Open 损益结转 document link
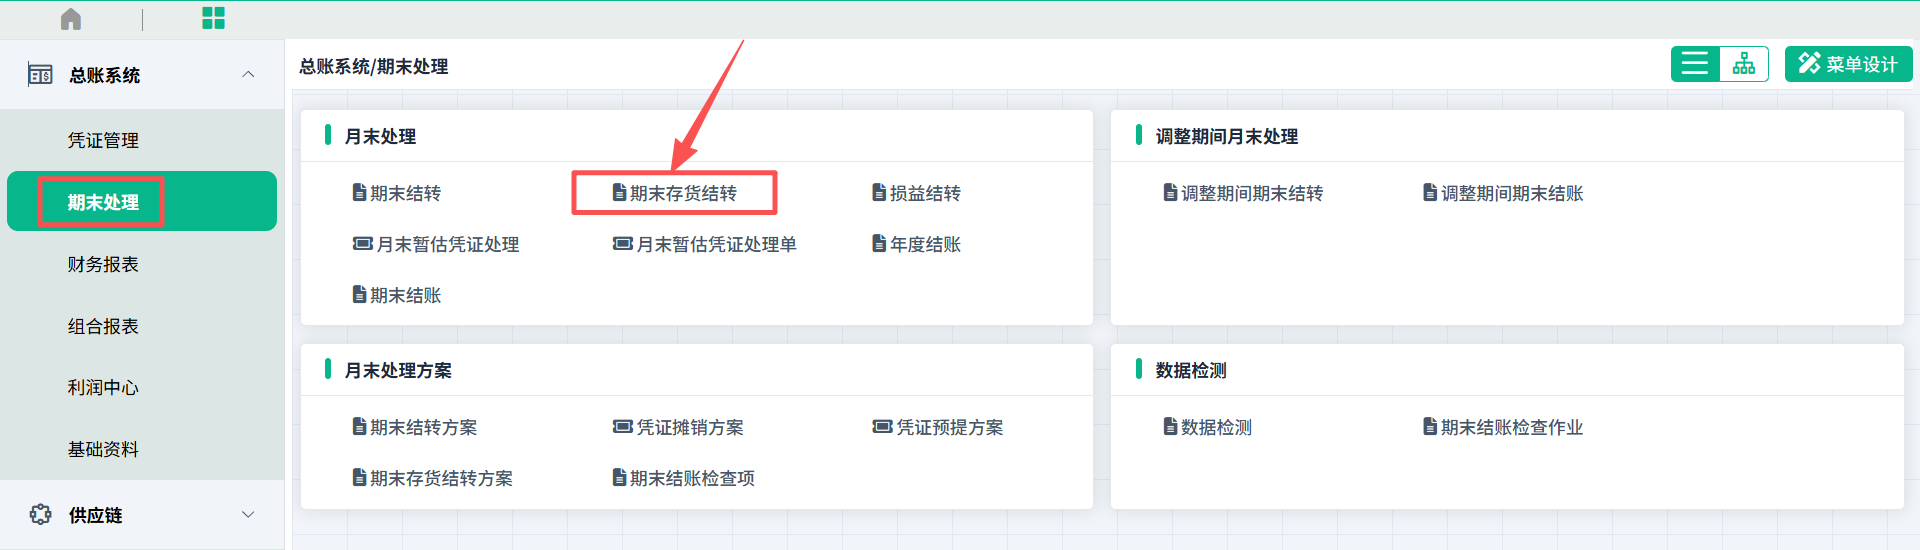1920x550 pixels. [925, 193]
